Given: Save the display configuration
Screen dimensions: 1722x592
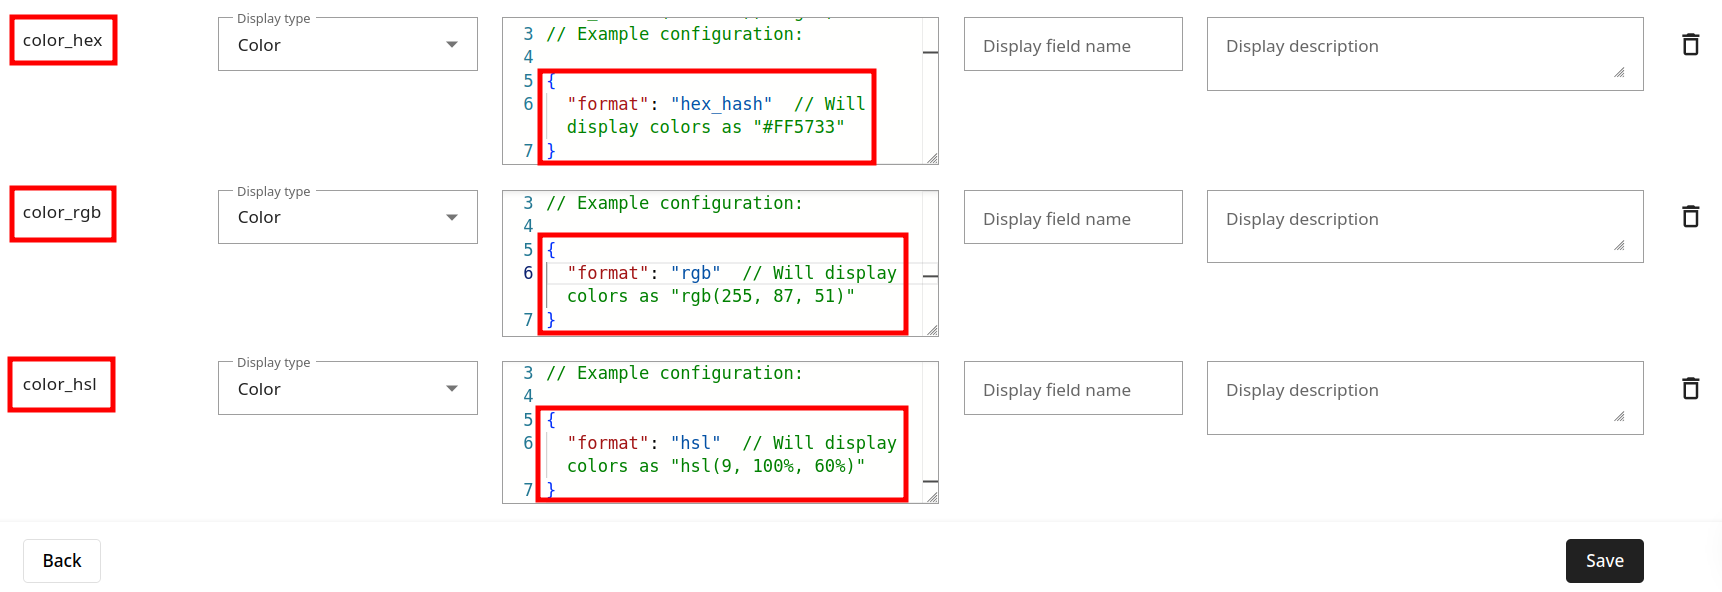Looking at the screenshot, I should tap(1604, 561).
